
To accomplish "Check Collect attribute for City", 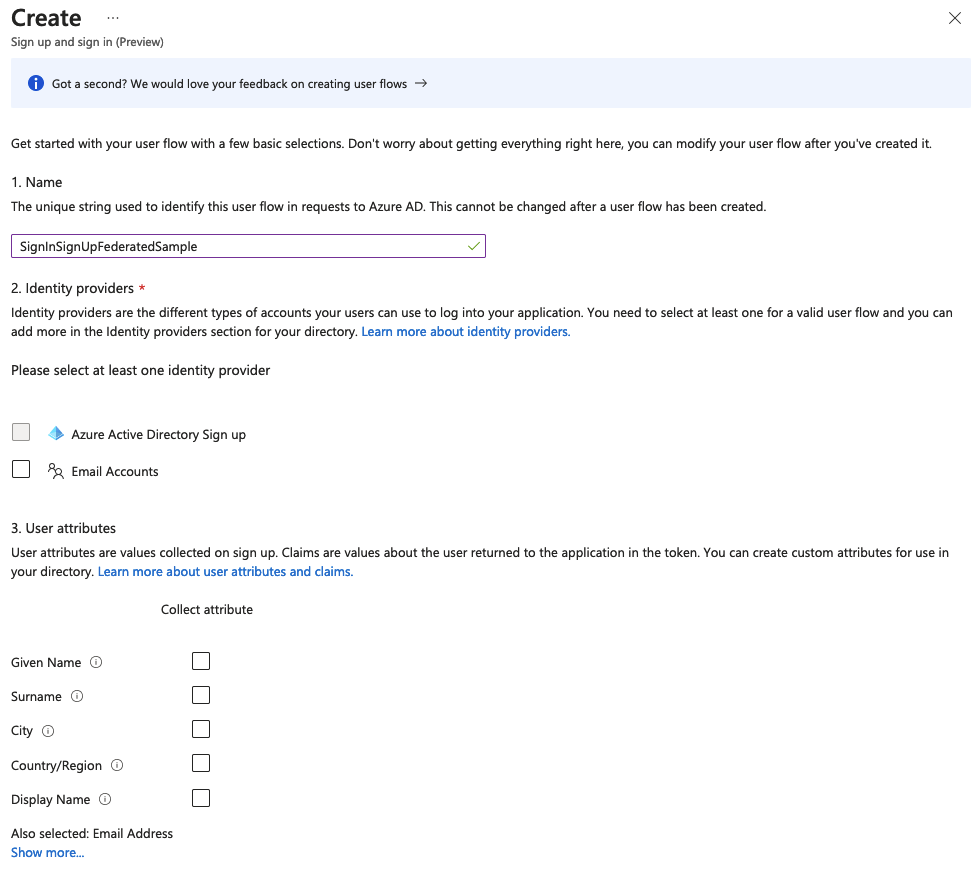I will [x=201, y=729].
